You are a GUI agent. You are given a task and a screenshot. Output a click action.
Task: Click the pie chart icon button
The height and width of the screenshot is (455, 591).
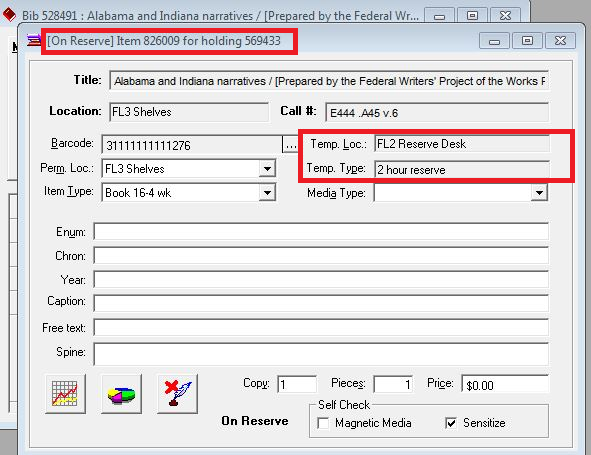[121, 394]
